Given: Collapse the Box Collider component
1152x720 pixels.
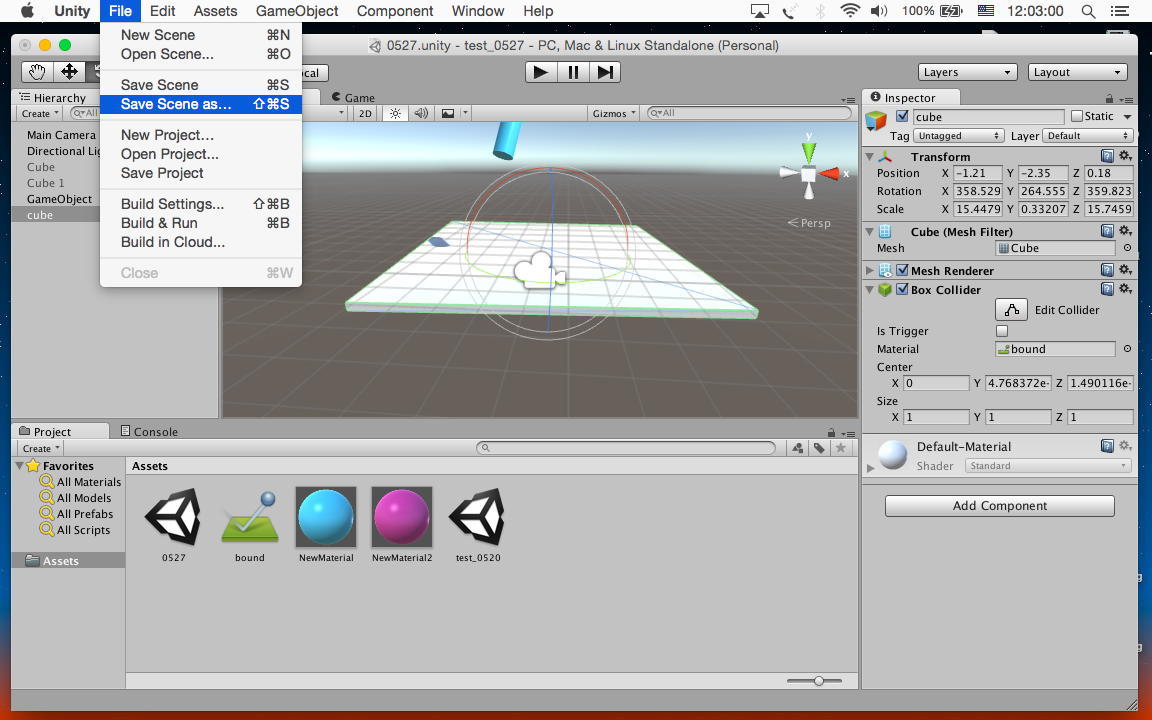Looking at the screenshot, I should click(870, 289).
